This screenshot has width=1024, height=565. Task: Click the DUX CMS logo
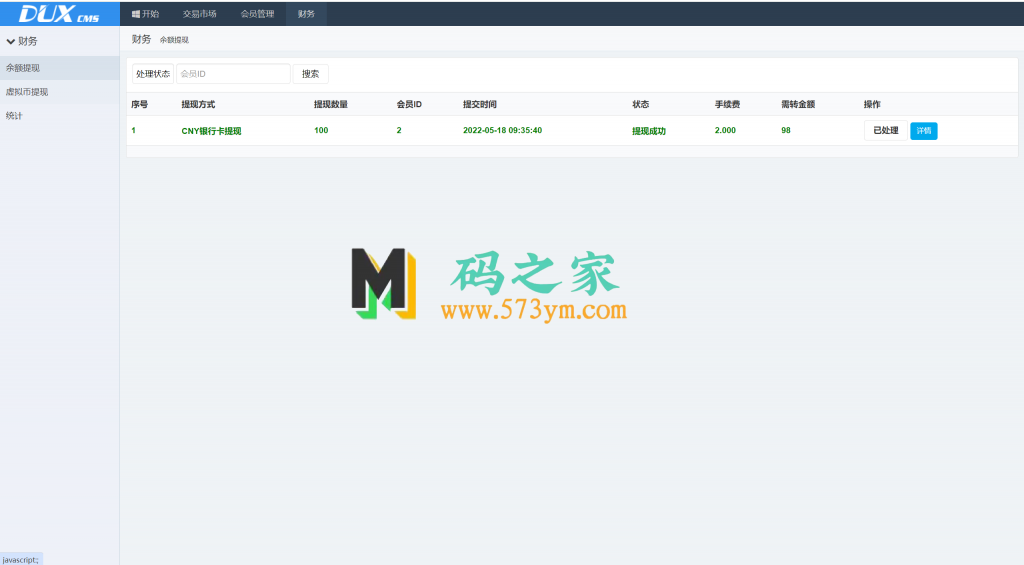pos(59,13)
